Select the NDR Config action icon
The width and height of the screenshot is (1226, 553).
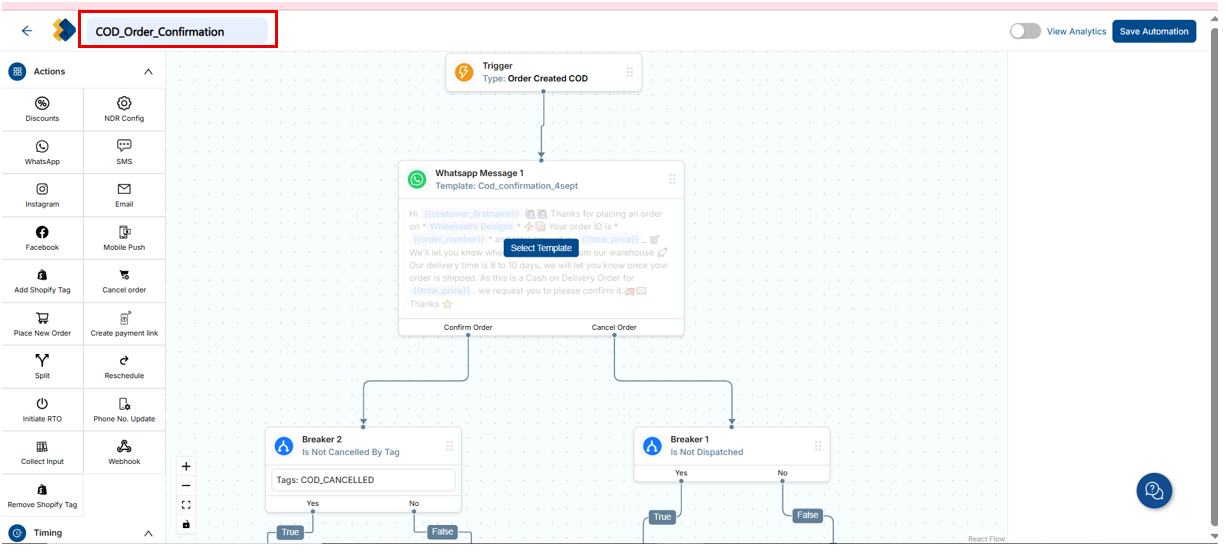(x=124, y=104)
